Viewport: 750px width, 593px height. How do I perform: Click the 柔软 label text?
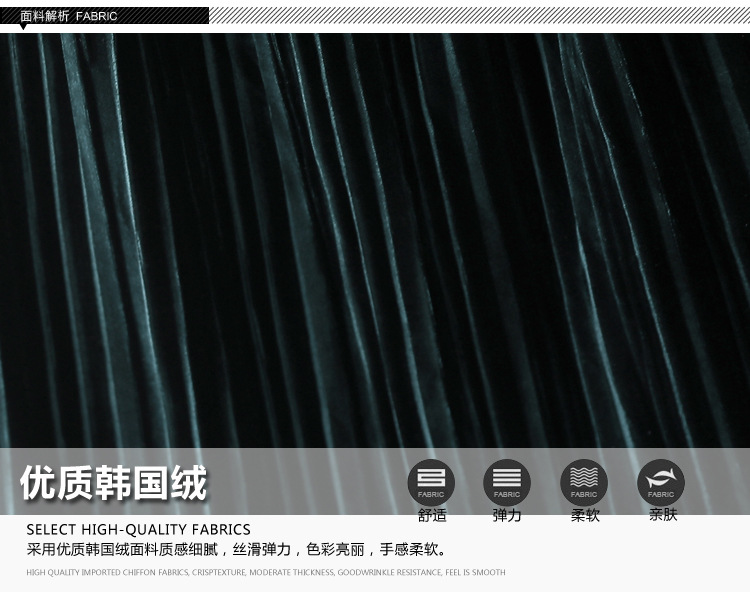[585, 515]
